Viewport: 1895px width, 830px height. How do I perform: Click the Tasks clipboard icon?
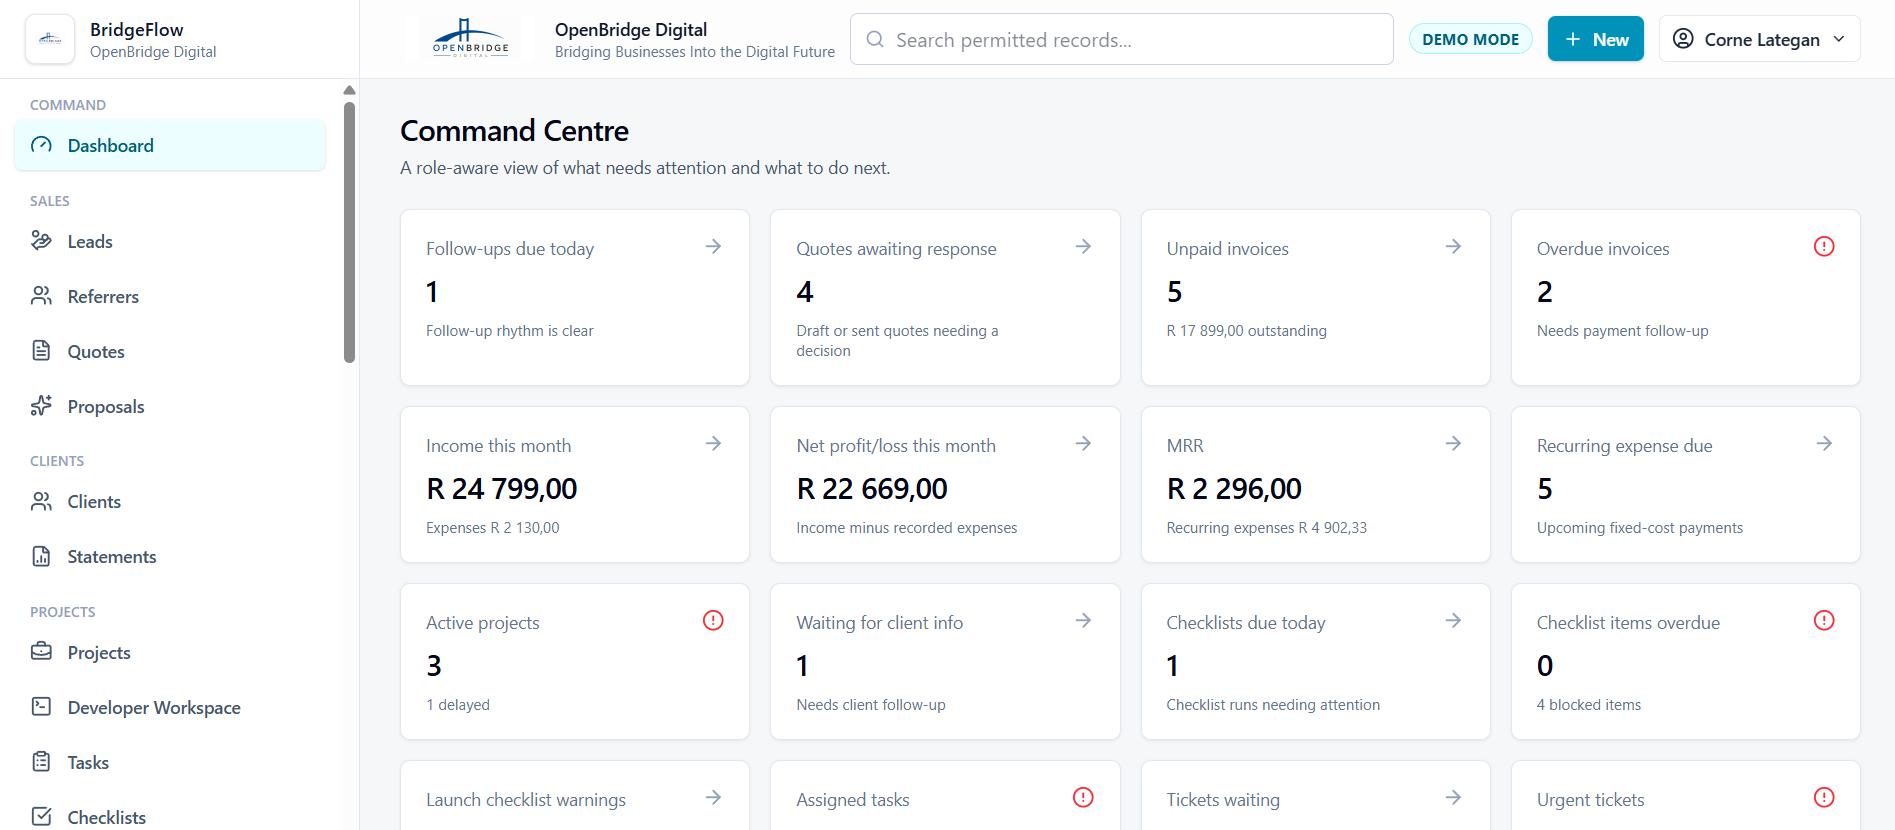pos(41,761)
